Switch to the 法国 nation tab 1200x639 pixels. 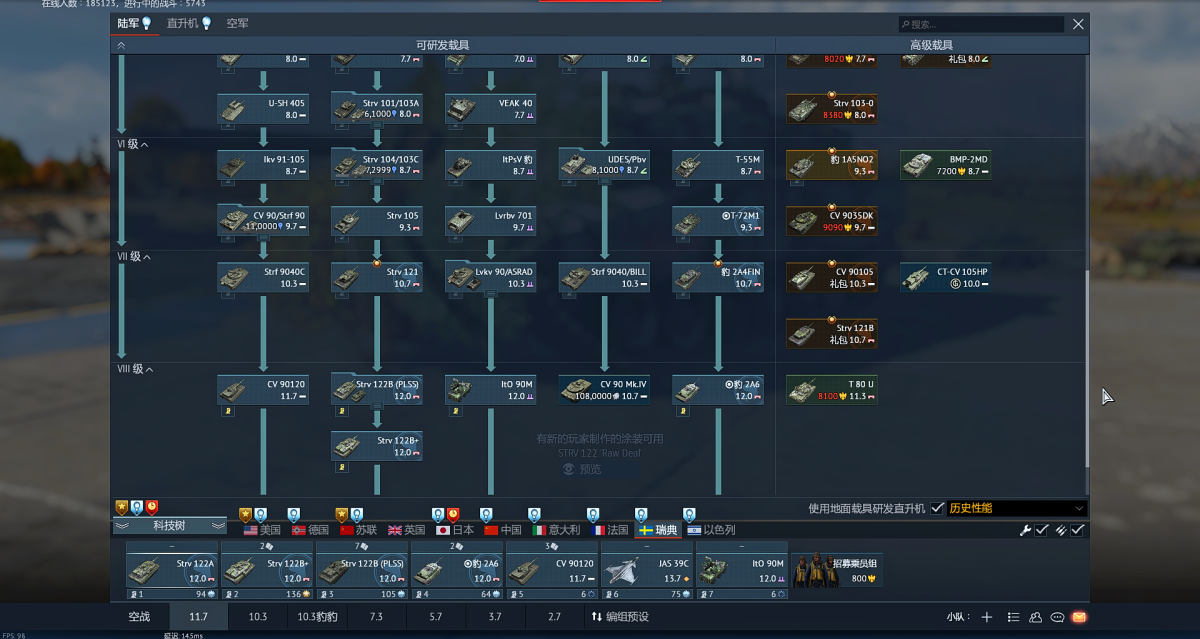pos(610,530)
